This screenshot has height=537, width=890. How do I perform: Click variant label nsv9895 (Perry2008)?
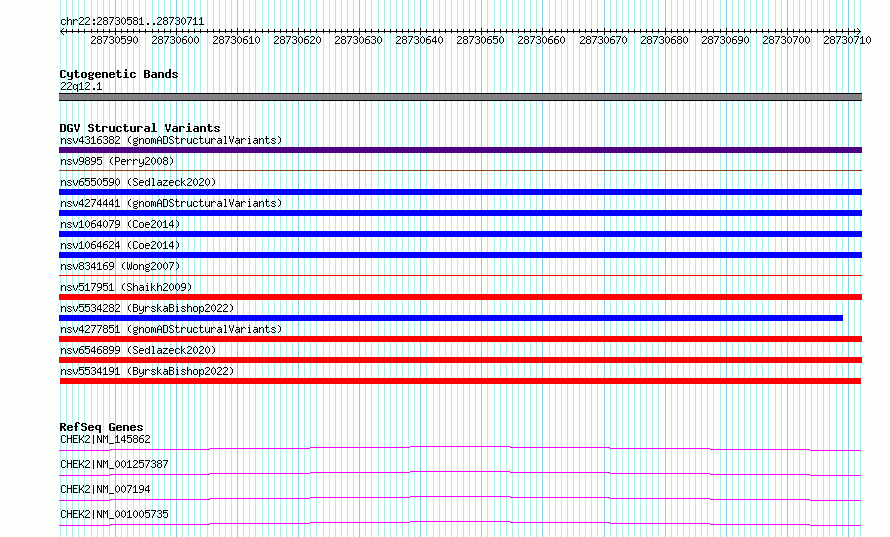tap(117, 161)
